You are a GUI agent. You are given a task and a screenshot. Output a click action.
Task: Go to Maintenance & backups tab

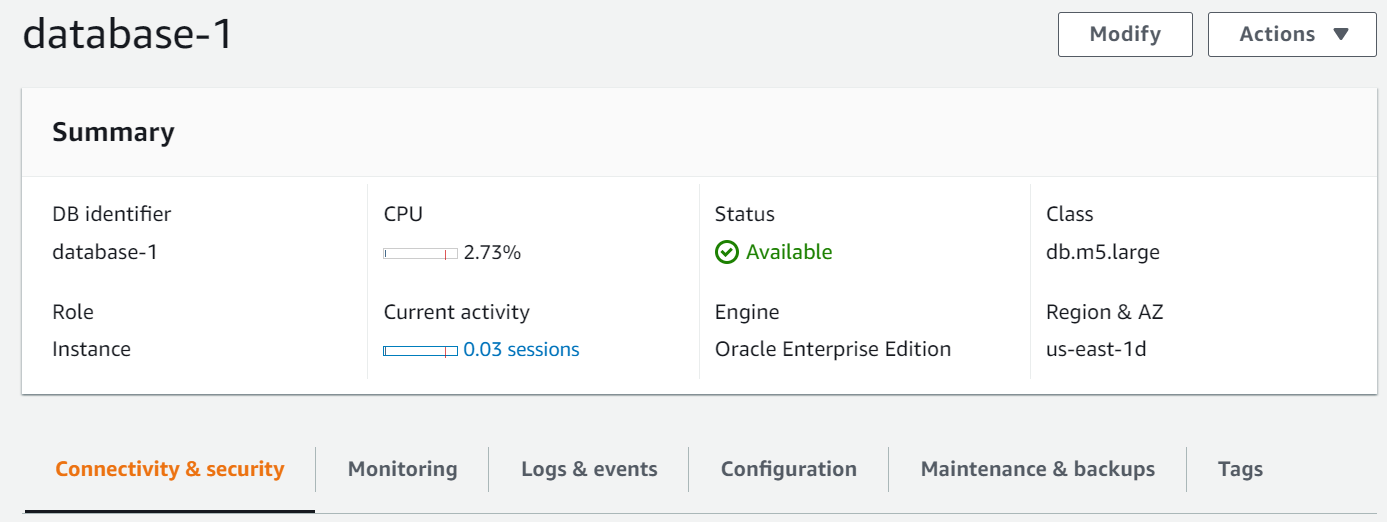coord(1037,469)
